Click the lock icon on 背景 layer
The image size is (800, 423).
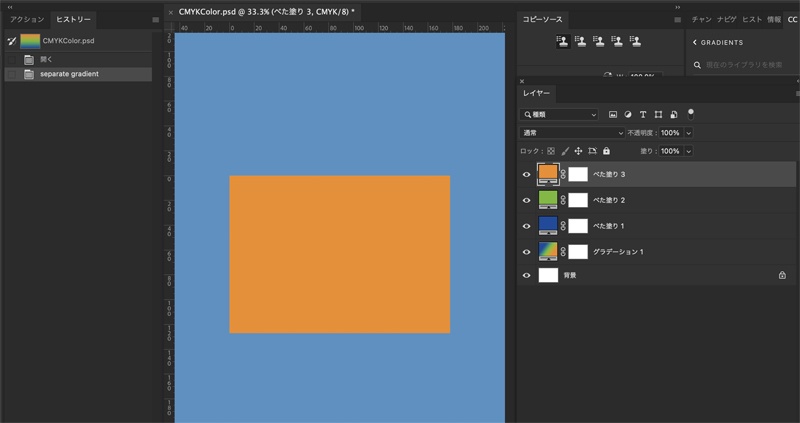coord(782,275)
